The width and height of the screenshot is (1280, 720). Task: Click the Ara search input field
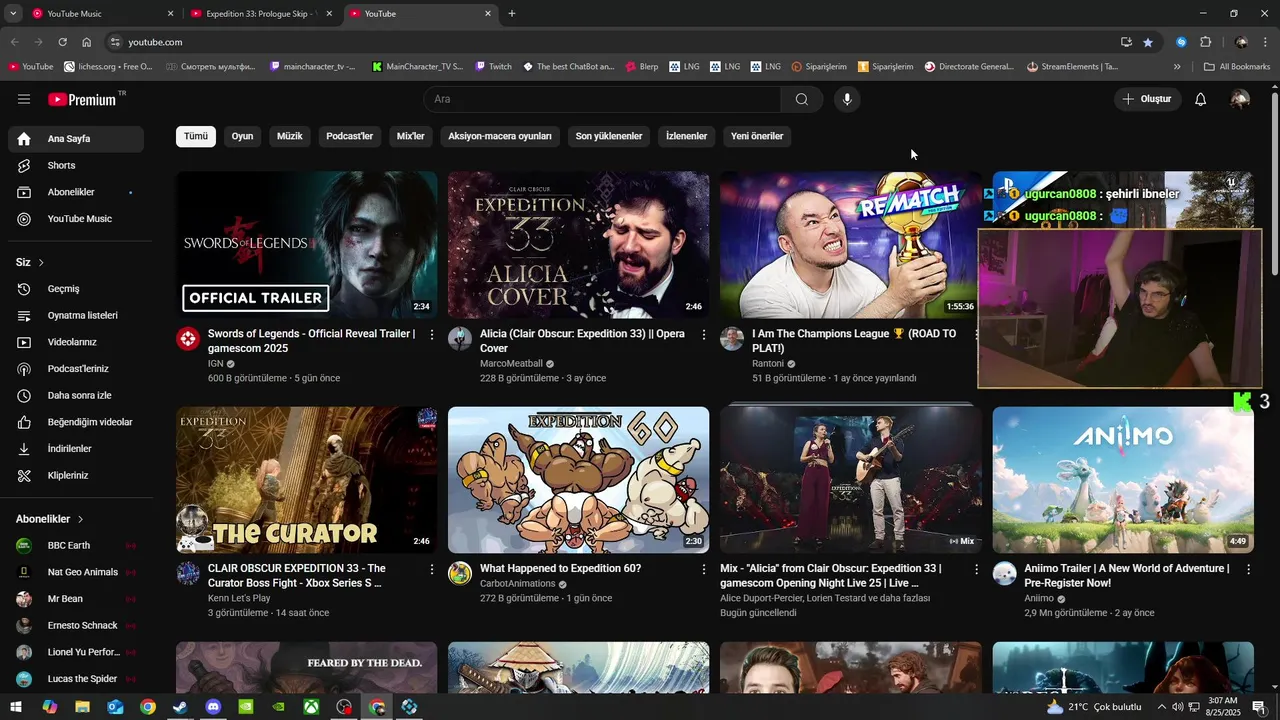(602, 99)
